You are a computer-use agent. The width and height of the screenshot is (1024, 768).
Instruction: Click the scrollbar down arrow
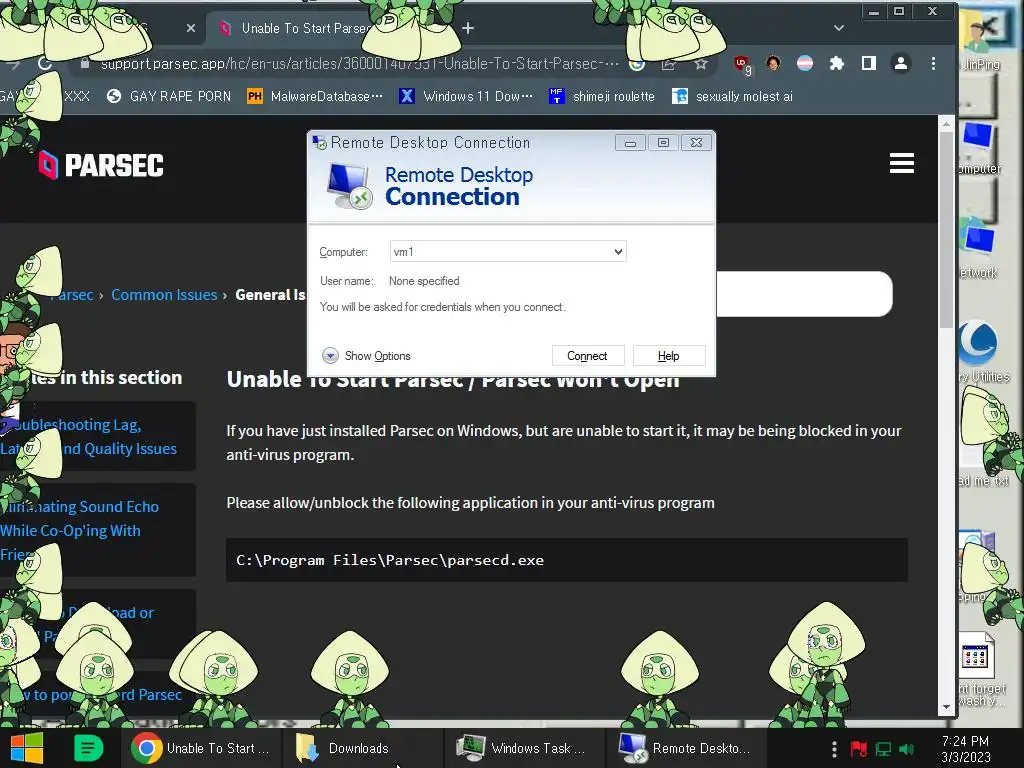pos(946,707)
